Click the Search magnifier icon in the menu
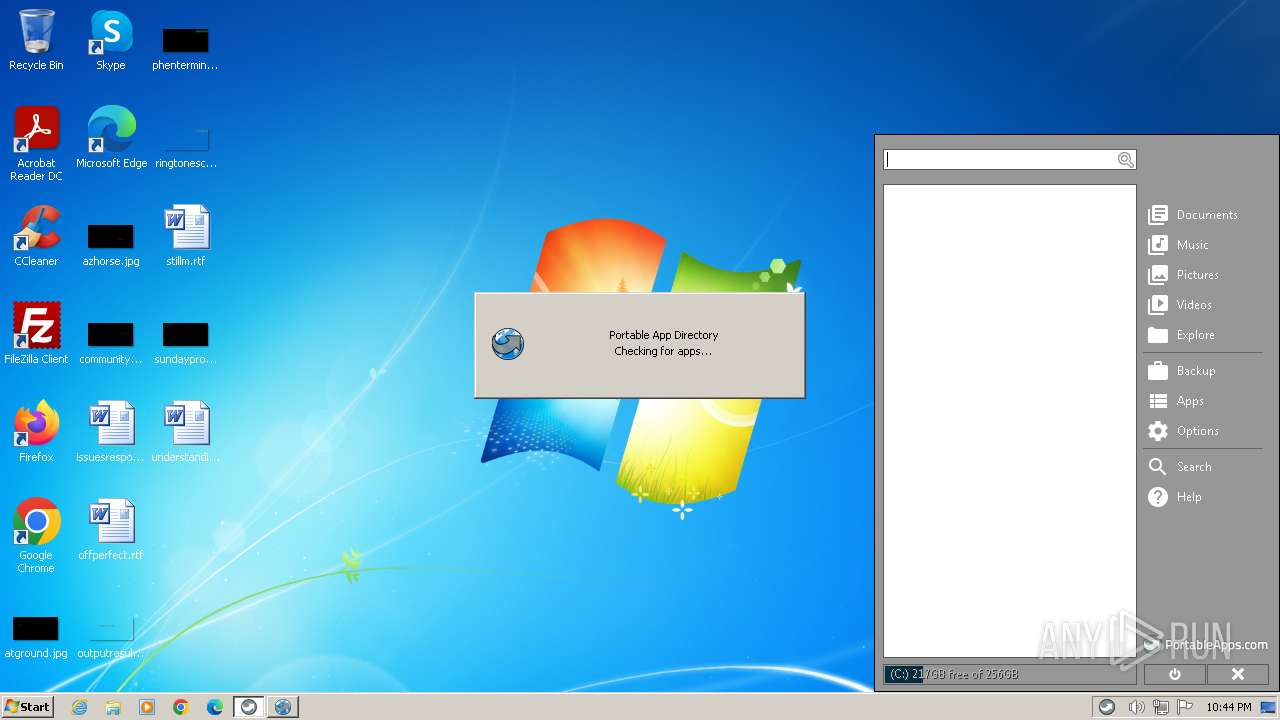 (x=1158, y=467)
